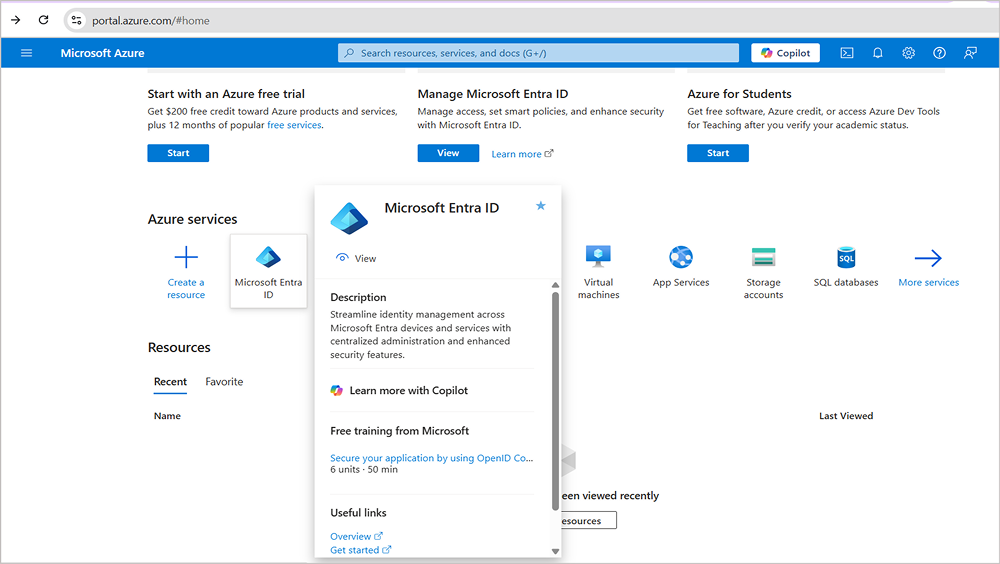The image size is (1000, 564).
Task: Click the Azure services heading
Action: [193, 219]
